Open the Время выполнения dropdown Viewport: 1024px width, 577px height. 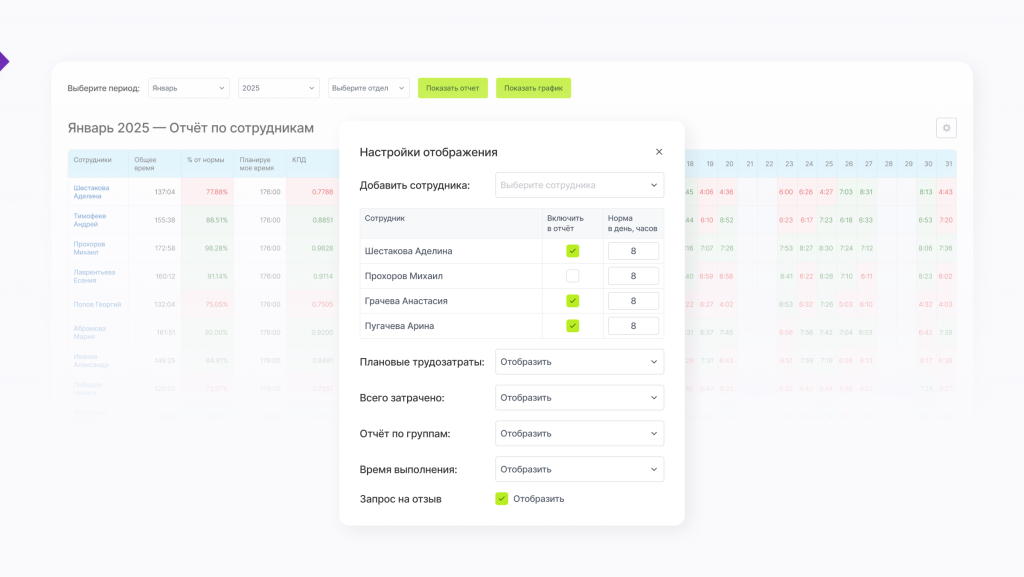[579, 470]
